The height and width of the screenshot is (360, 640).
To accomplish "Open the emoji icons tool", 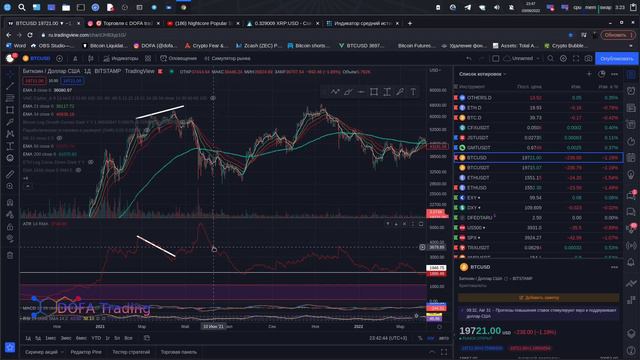I will pos(10,158).
